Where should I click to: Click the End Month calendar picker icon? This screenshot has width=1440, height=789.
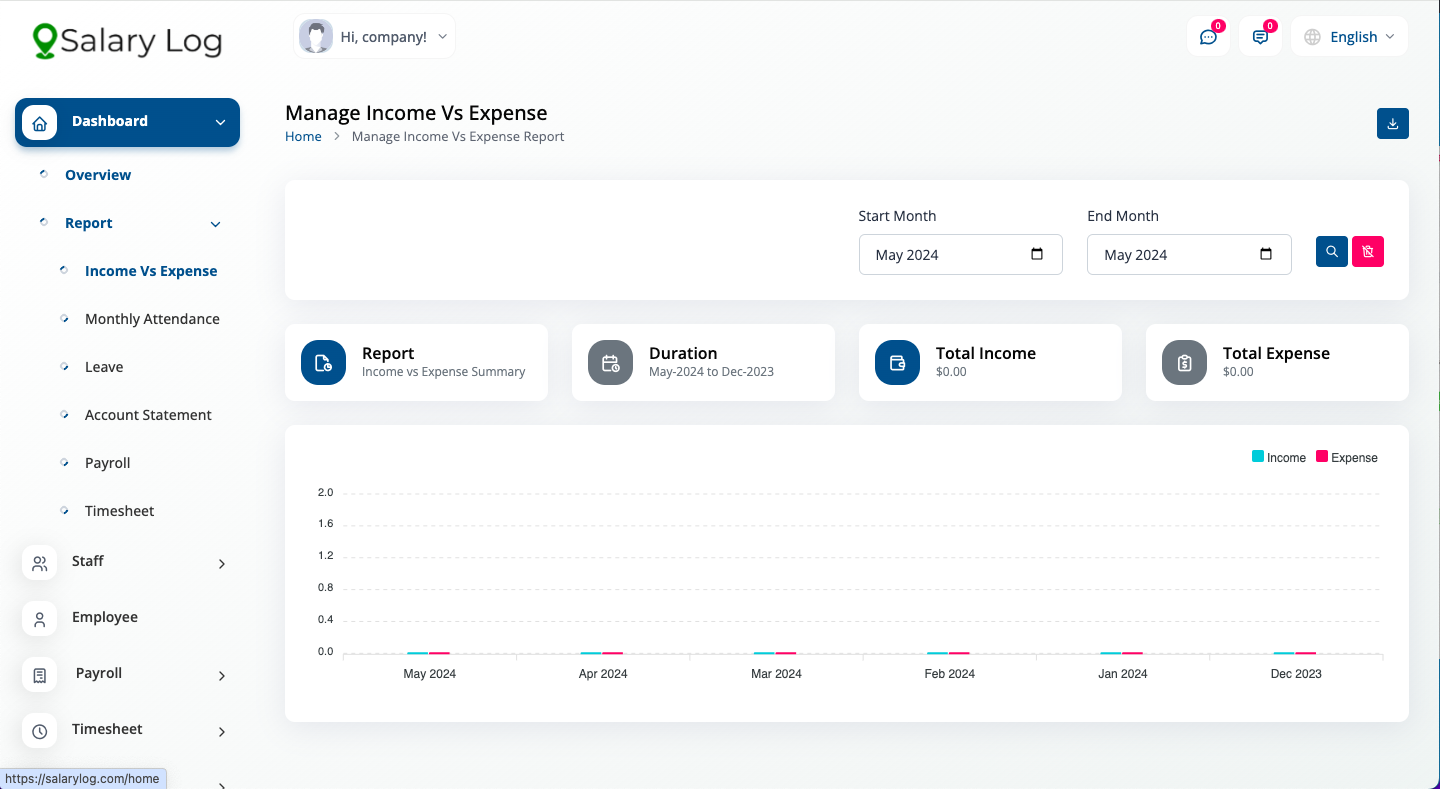(1266, 254)
